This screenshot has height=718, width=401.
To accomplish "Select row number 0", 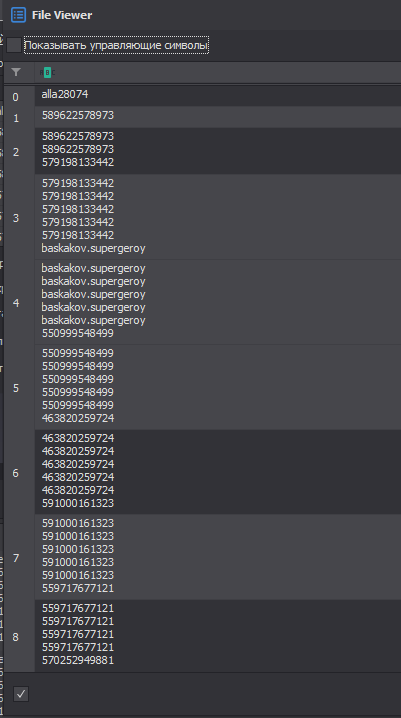I will (x=16, y=97).
